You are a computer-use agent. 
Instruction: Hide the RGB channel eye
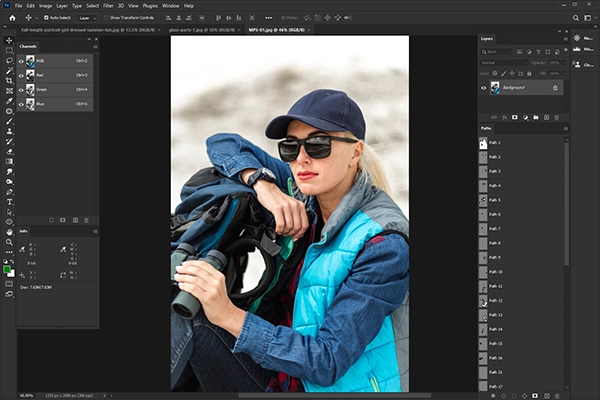click(21, 61)
